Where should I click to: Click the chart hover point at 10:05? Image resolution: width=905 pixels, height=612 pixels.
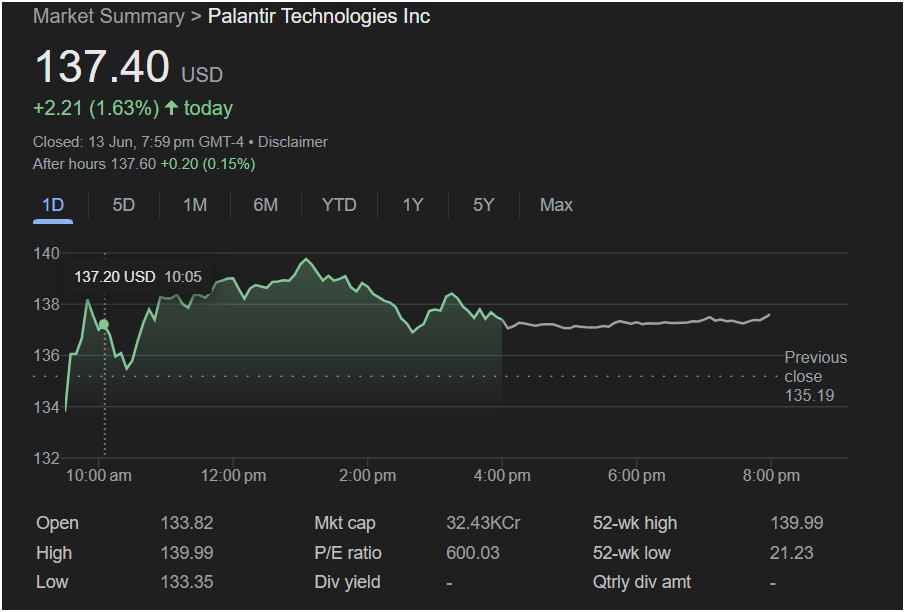pyautogui.click(x=104, y=324)
